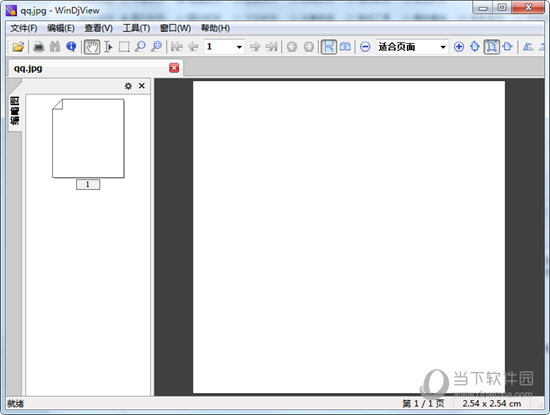Toggle fit page zoom mode
Image resolution: width=550 pixels, height=415 pixels.
(x=491, y=47)
